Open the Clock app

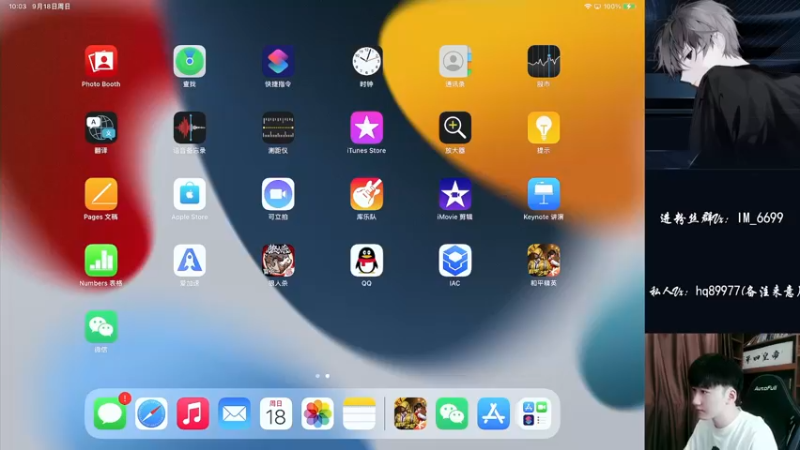point(366,61)
